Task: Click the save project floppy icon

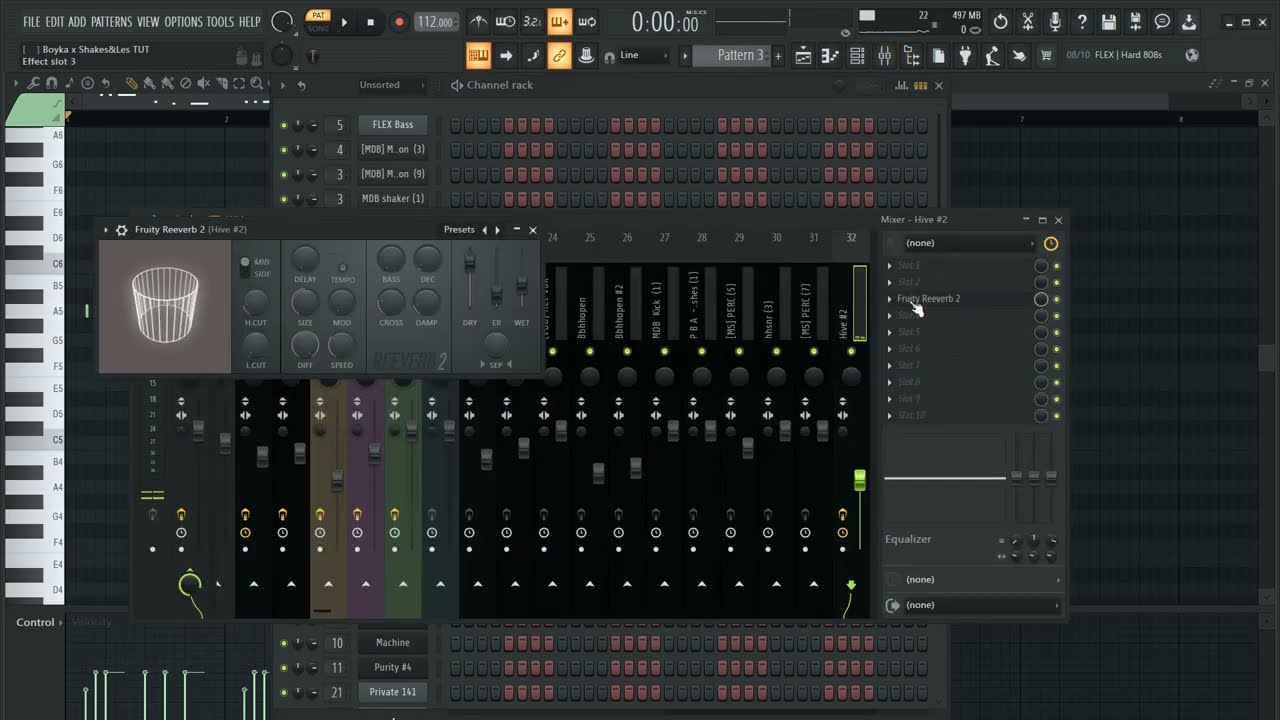Action: (x=1108, y=22)
